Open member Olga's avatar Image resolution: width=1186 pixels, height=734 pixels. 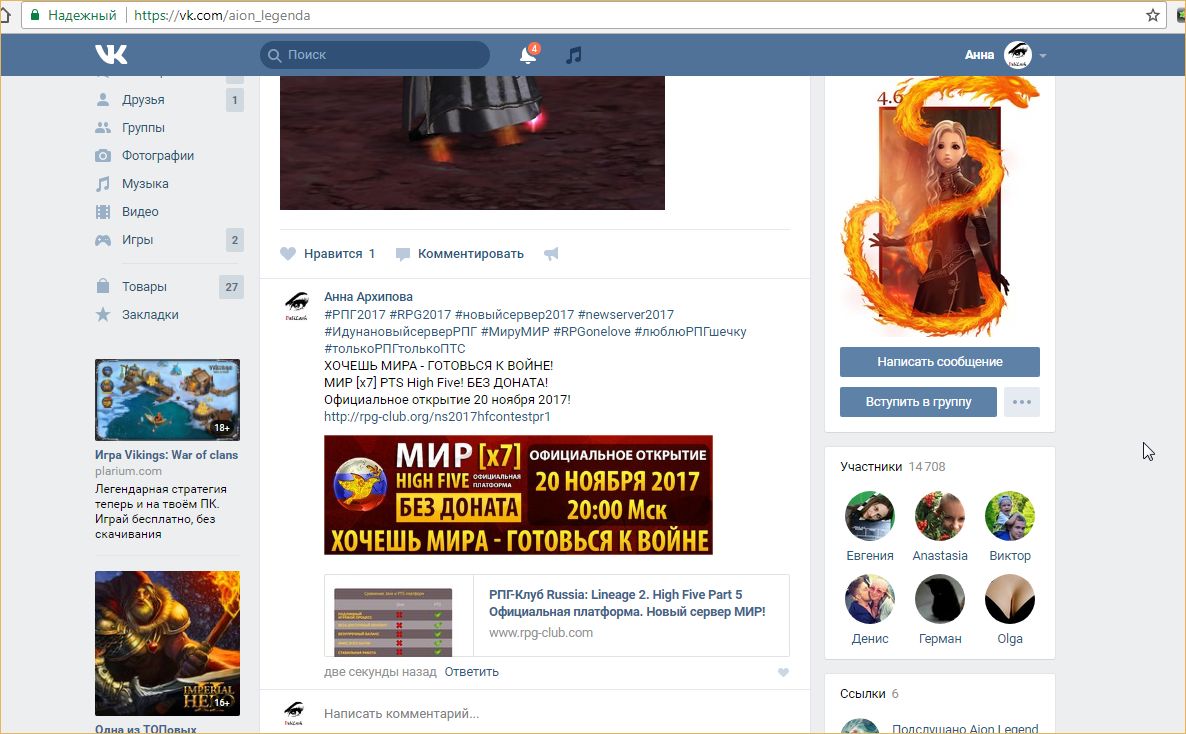[1010, 599]
